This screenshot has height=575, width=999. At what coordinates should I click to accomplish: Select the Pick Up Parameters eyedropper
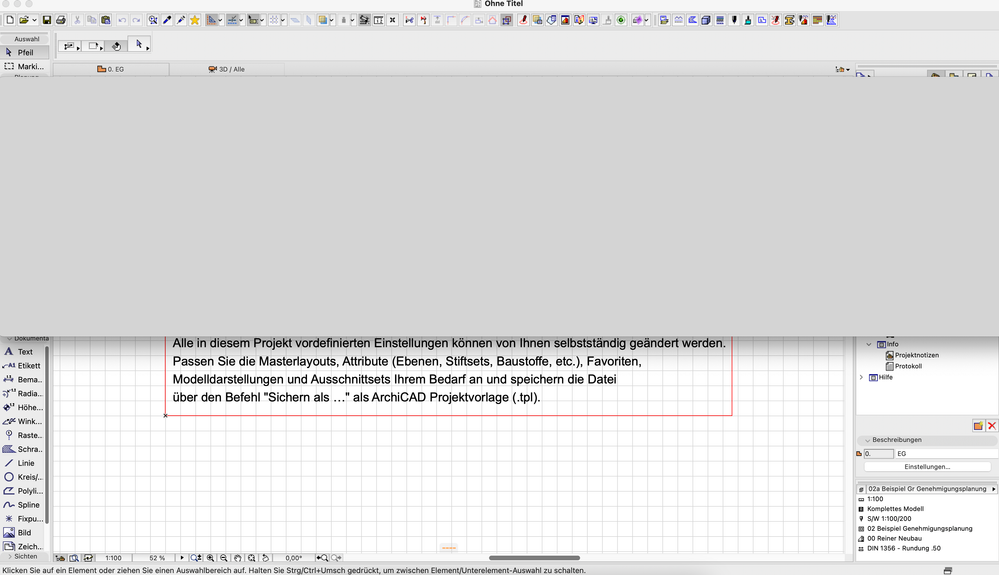coord(167,20)
